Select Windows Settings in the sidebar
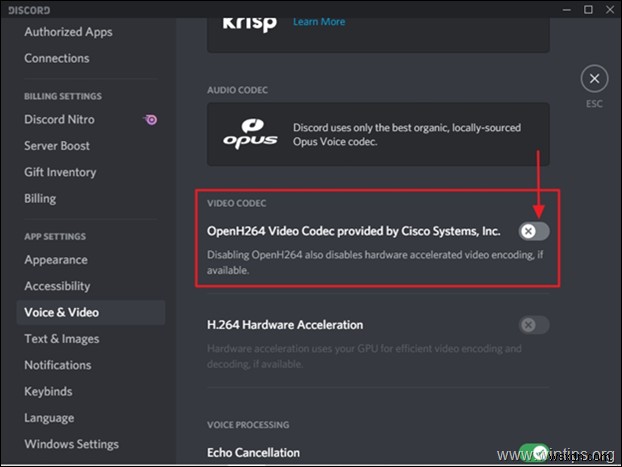This screenshot has width=622, height=467. (x=71, y=444)
